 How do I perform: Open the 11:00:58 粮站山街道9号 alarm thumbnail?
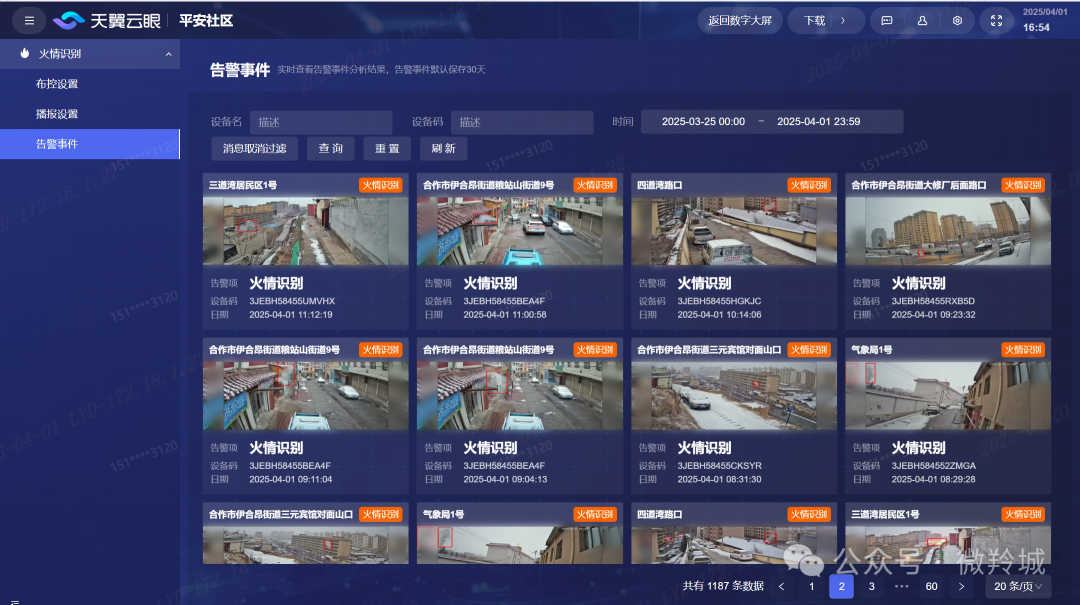[519, 232]
